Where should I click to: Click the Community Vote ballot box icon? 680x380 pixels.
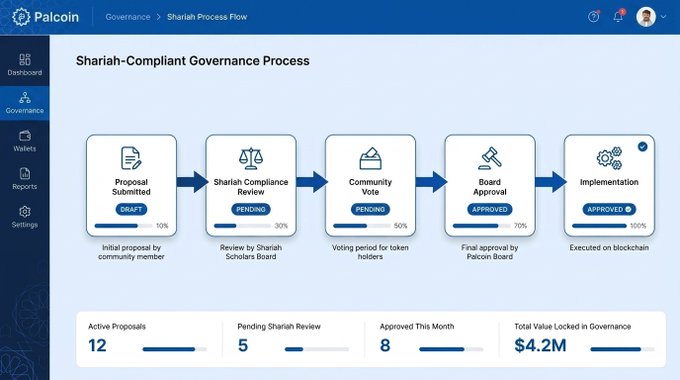point(370,158)
